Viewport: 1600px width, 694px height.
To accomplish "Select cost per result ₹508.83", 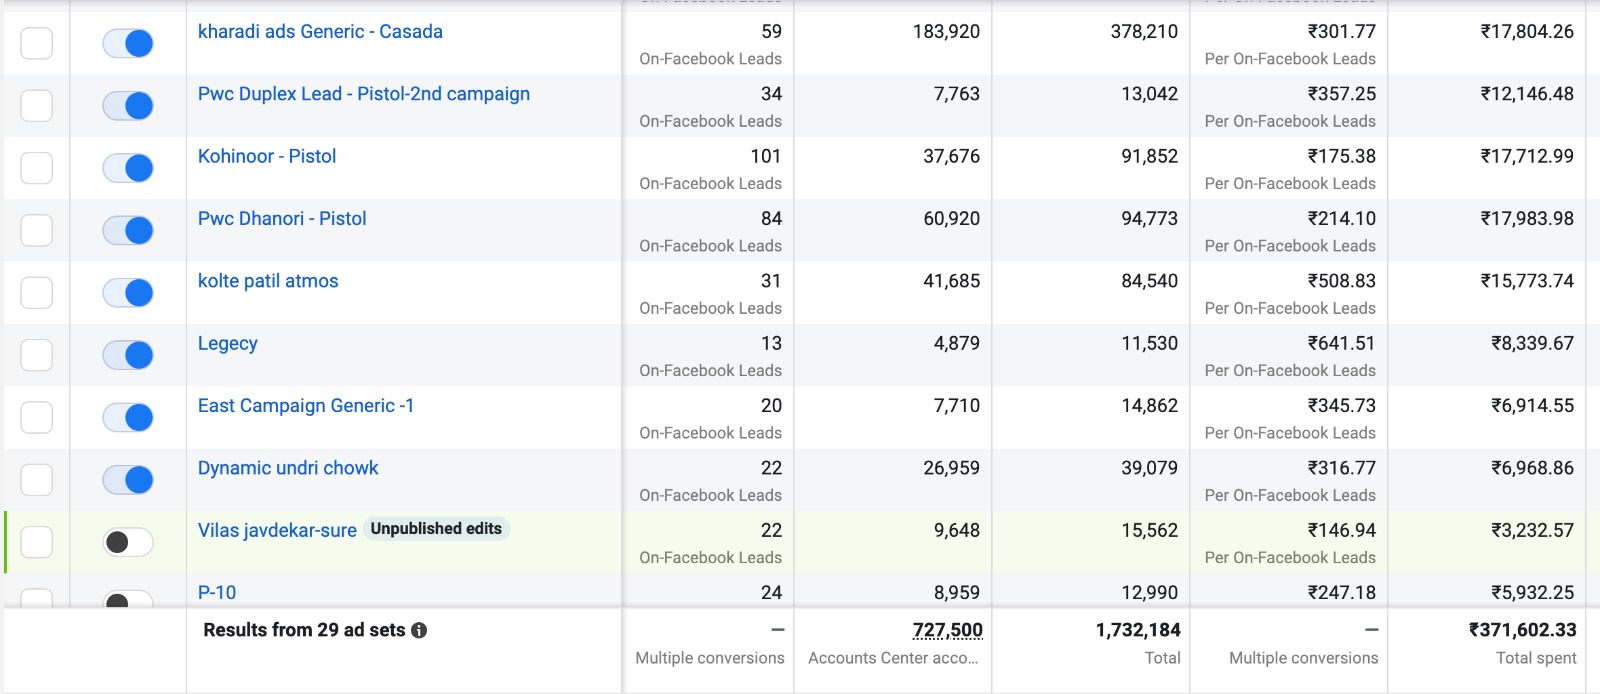I will pos(1342,281).
